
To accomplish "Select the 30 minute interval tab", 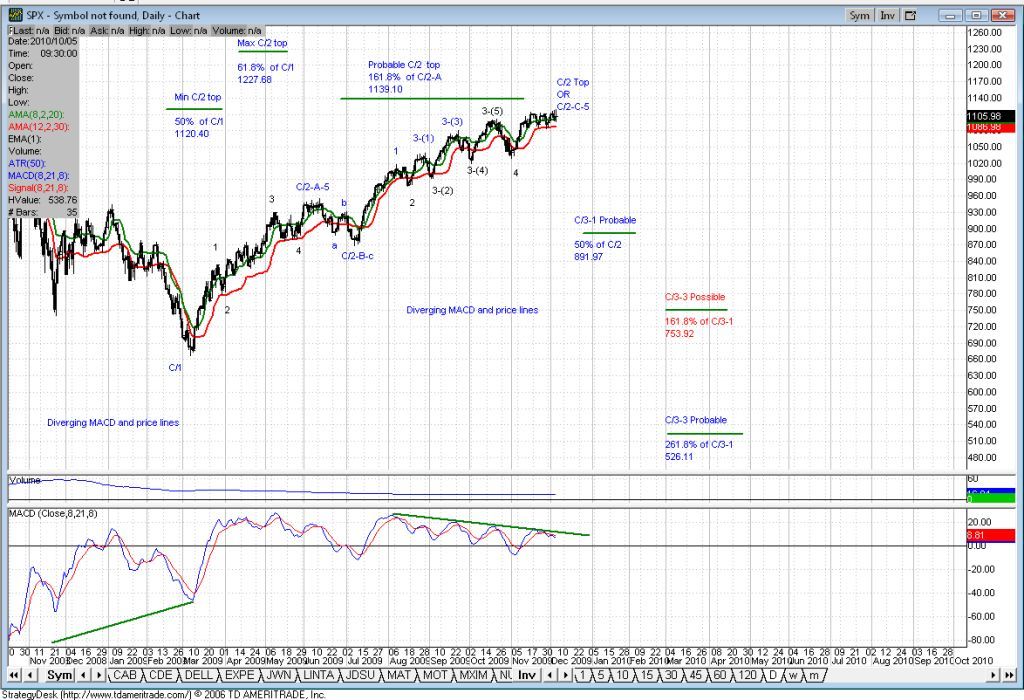I will pyautogui.click(x=671, y=675).
